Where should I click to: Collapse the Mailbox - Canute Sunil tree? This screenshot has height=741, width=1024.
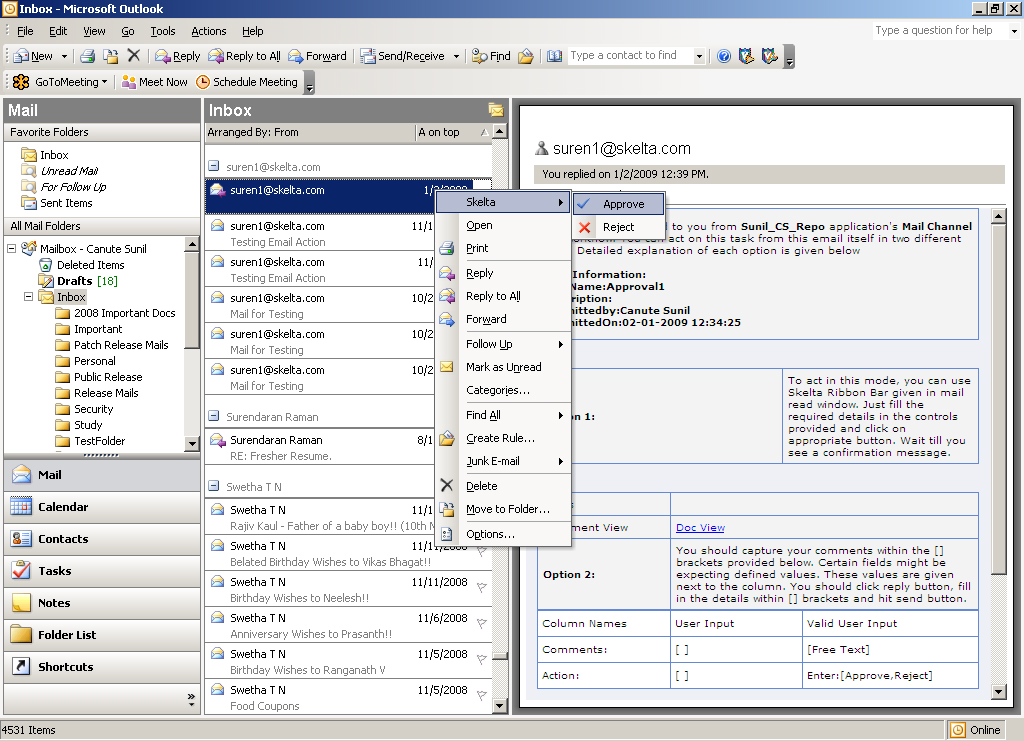click(x=12, y=249)
